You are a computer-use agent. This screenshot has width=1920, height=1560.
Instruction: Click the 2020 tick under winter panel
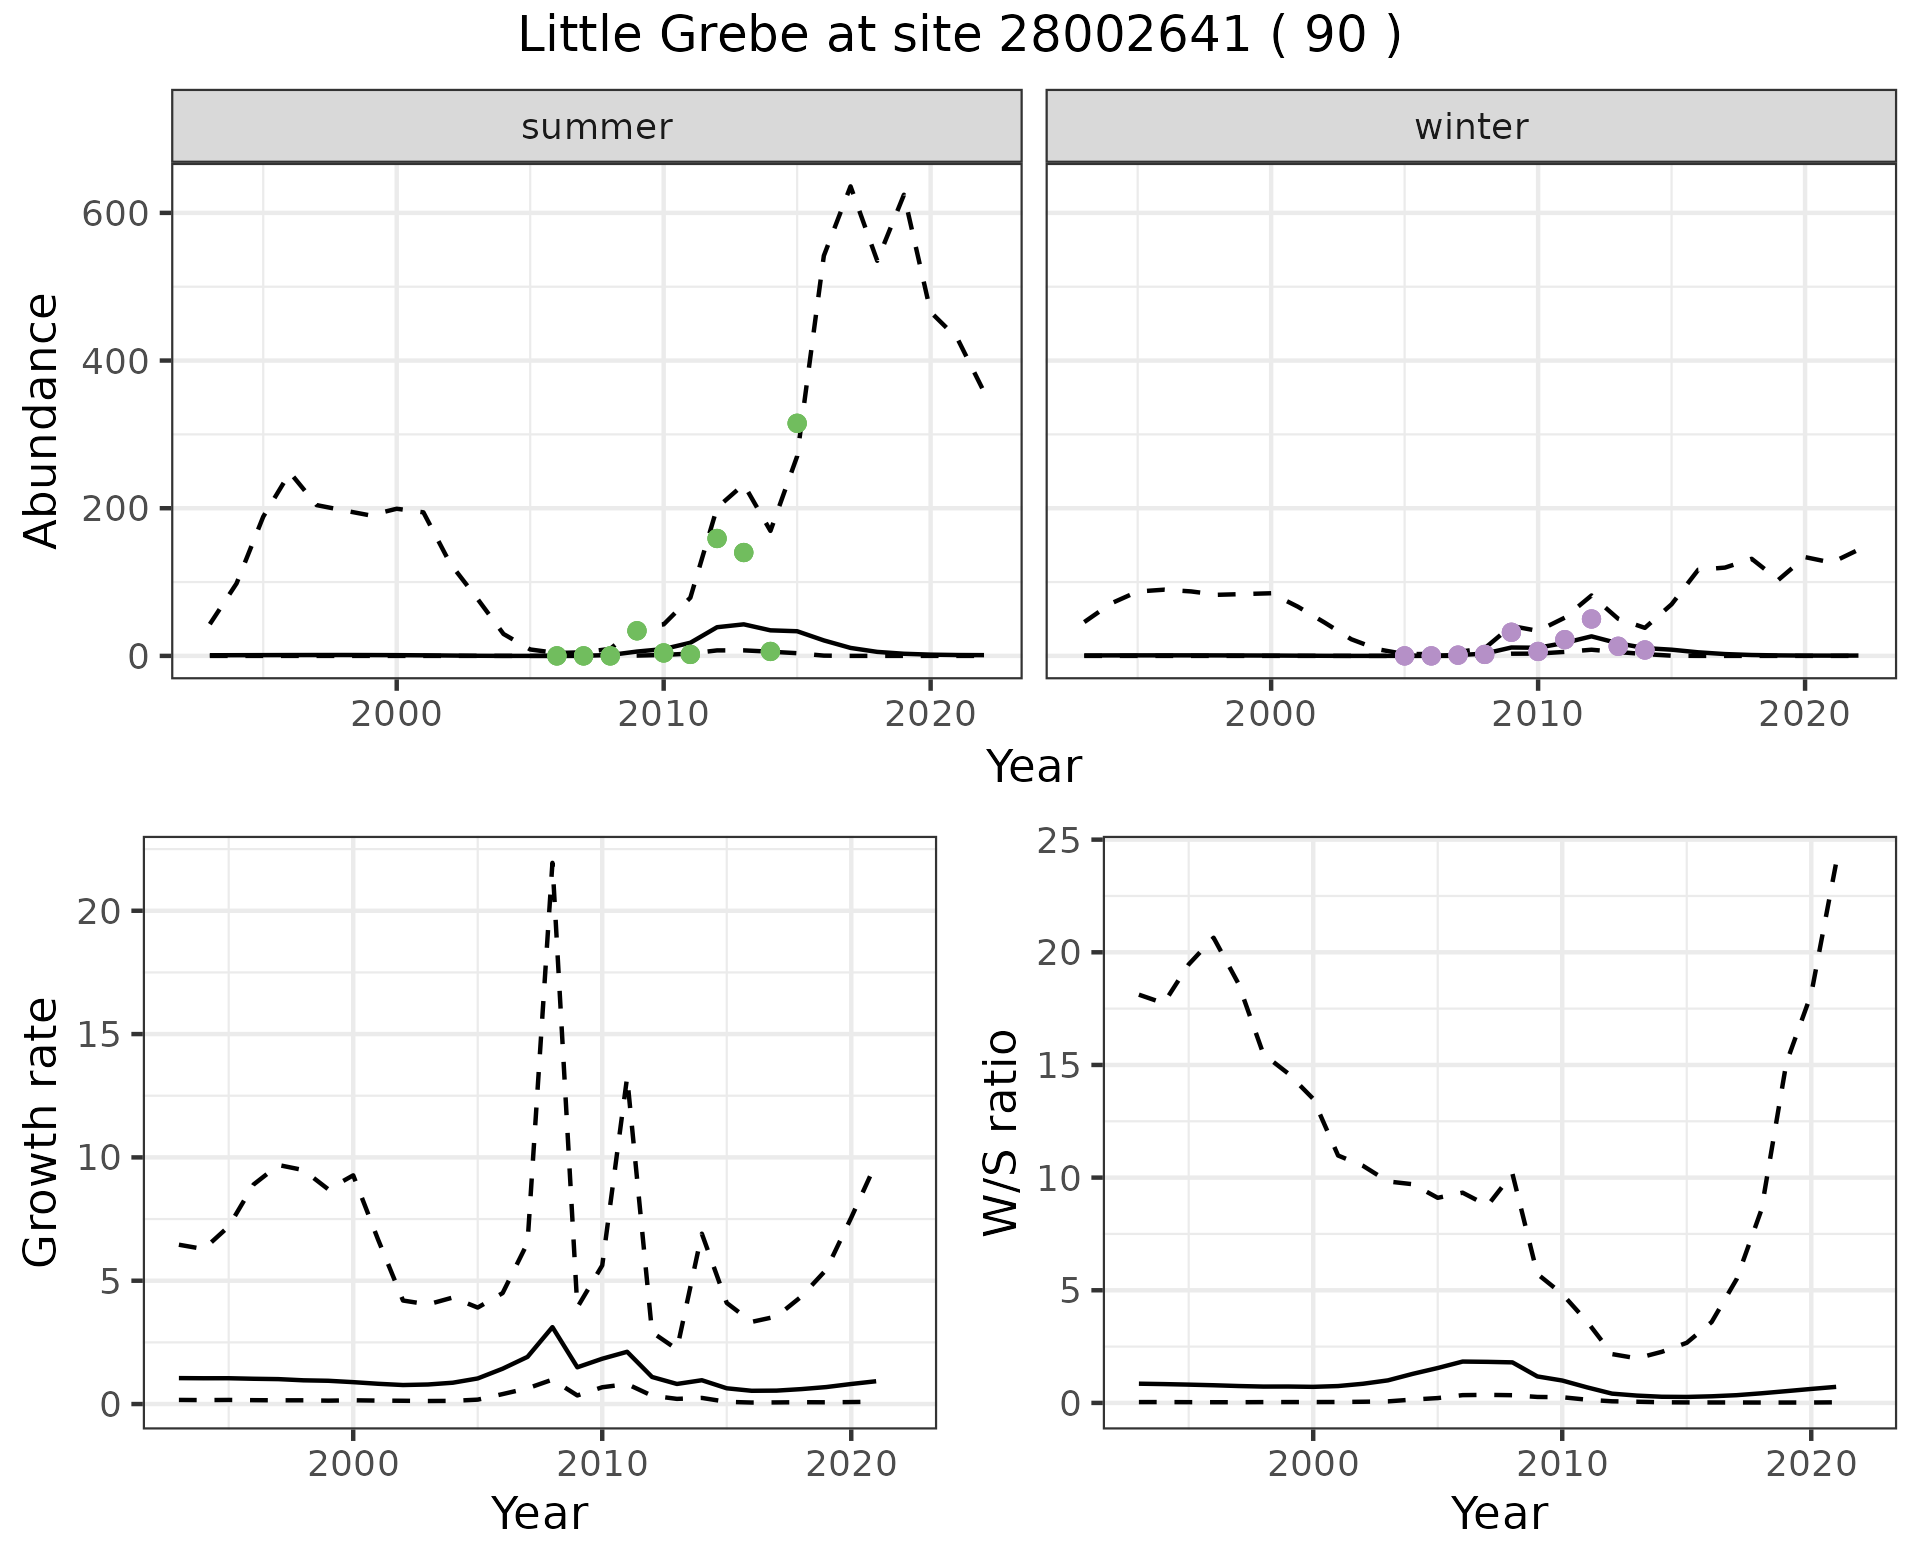pyautogui.click(x=1804, y=714)
